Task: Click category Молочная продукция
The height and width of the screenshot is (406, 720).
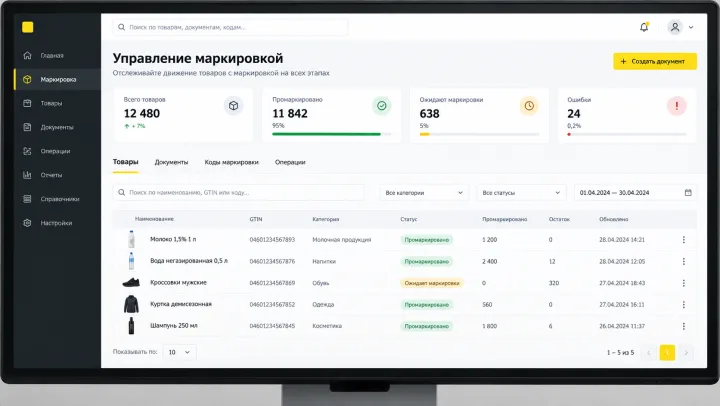Action: 342,240
